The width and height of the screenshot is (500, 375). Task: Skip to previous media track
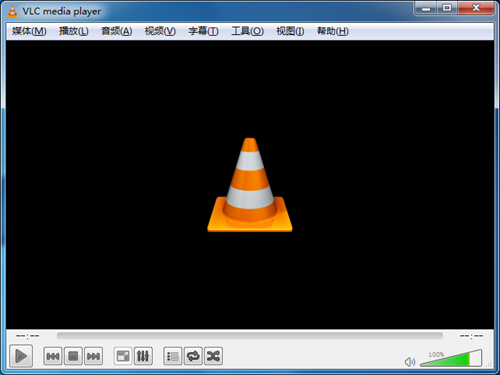53,356
